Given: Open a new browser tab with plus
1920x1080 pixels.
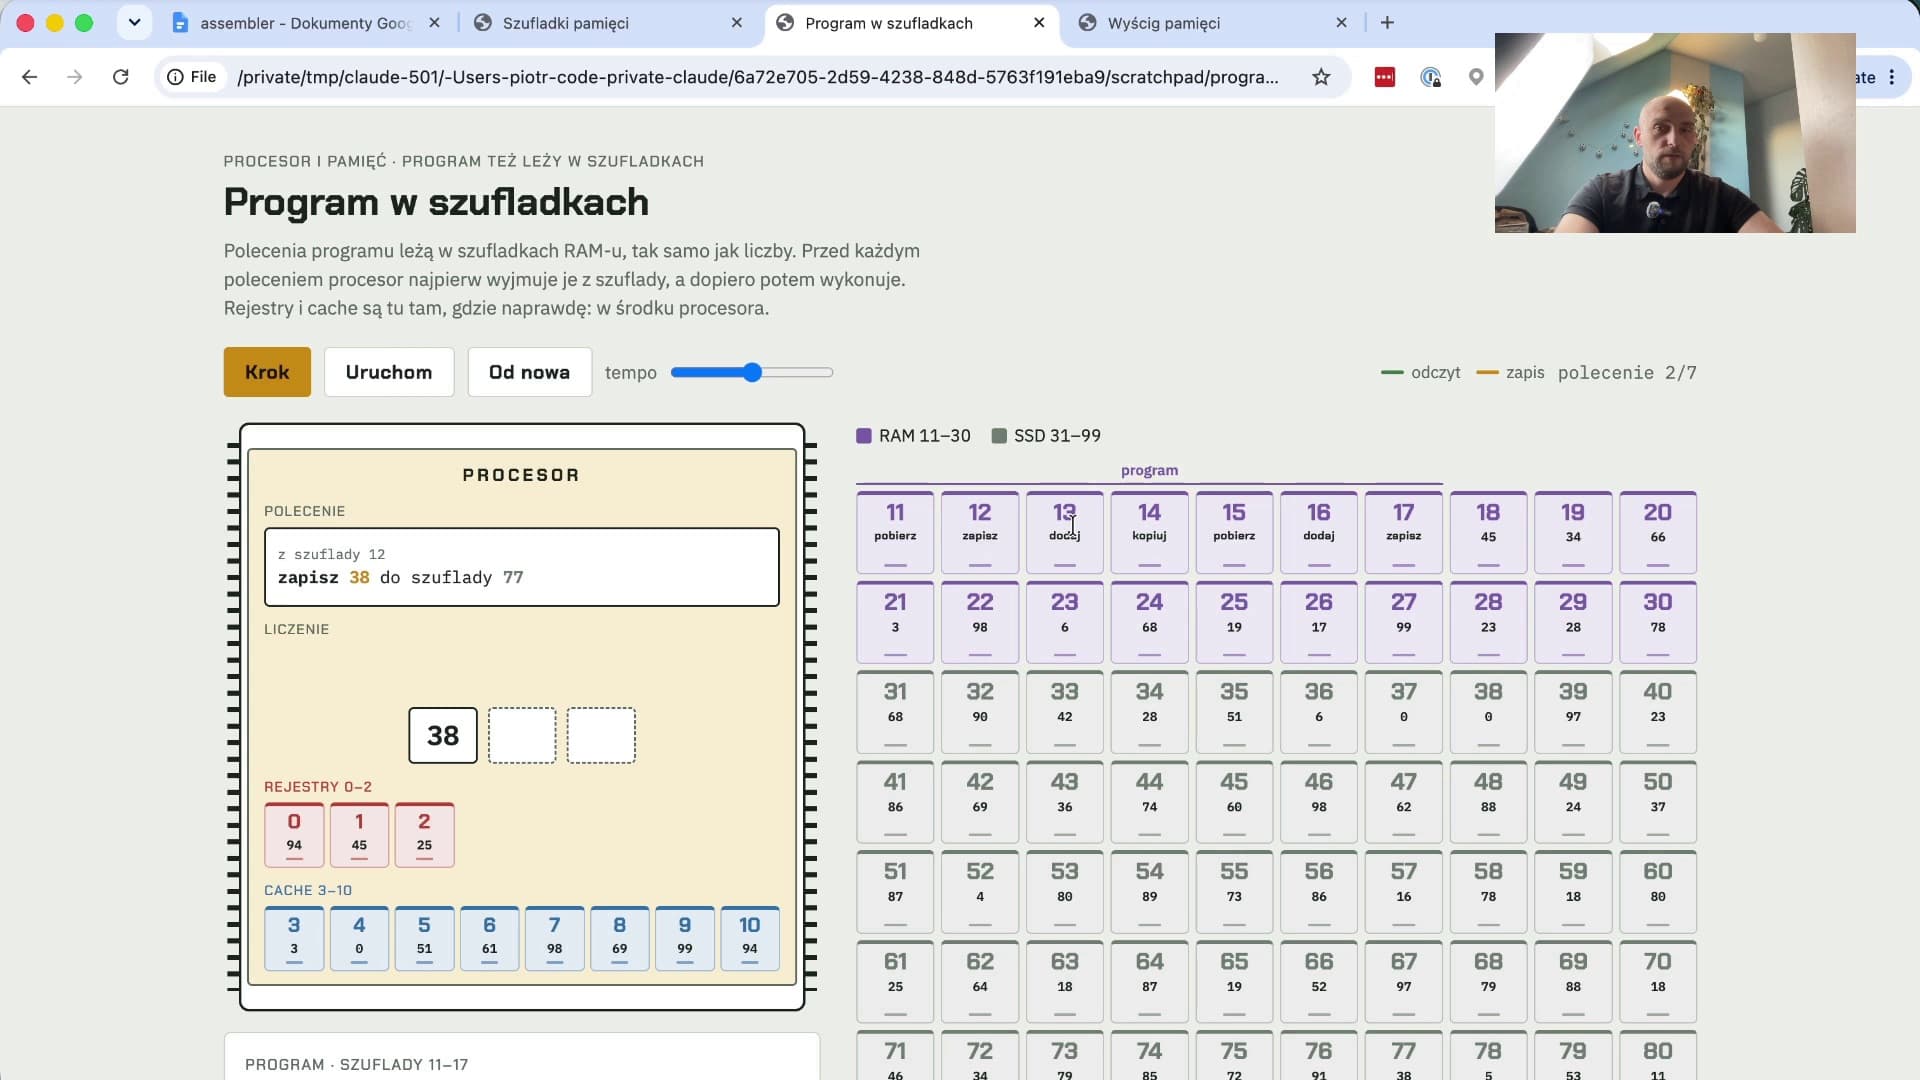Looking at the screenshot, I should click(x=1387, y=23).
